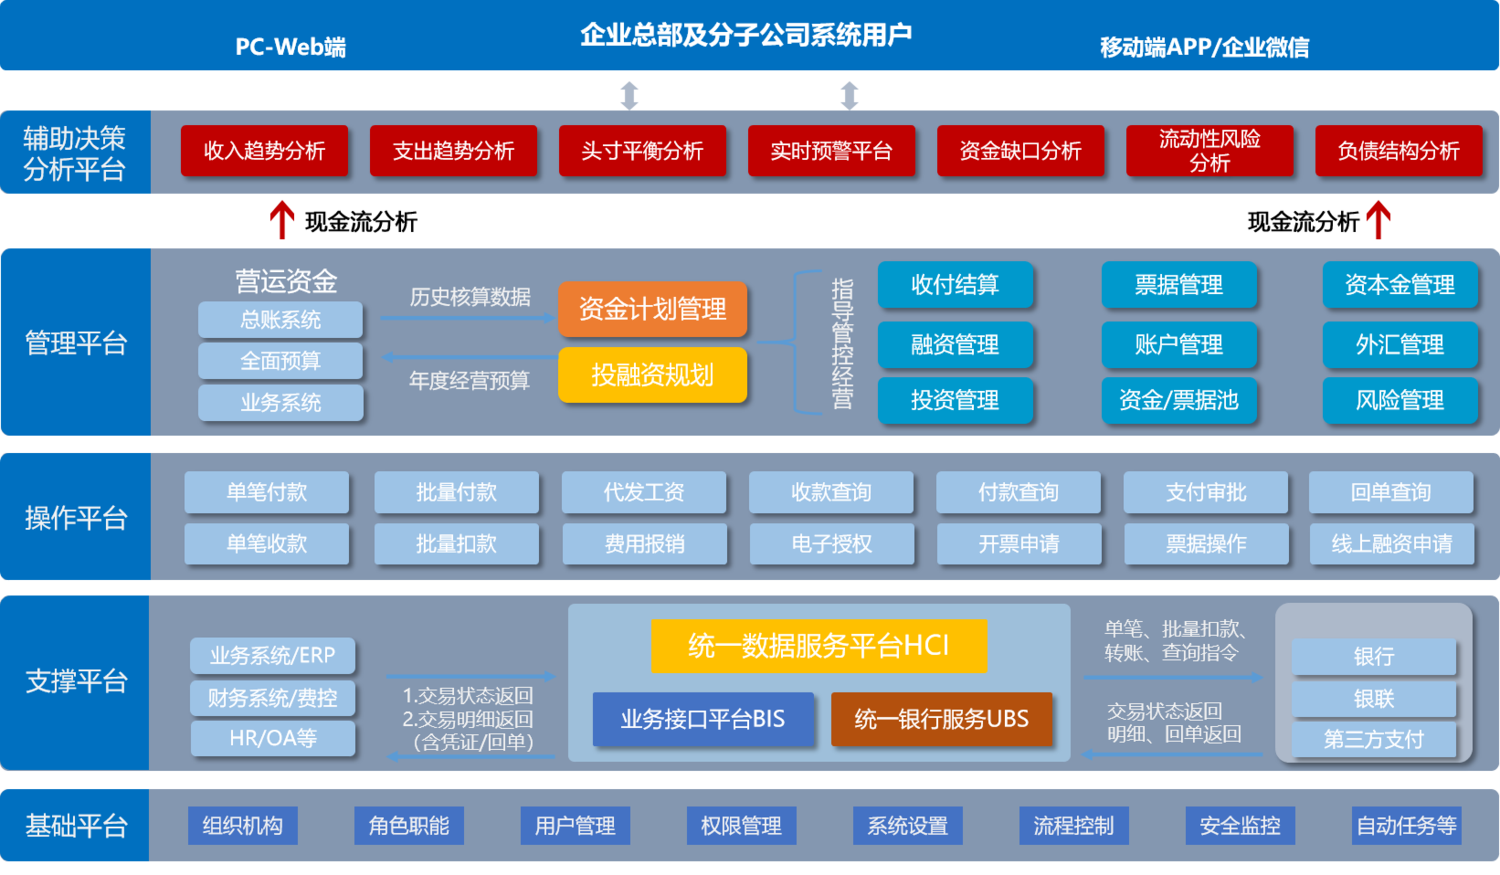Select the 电子授权 operation
This screenshot has width=1500, height=875.
[831, 544]
